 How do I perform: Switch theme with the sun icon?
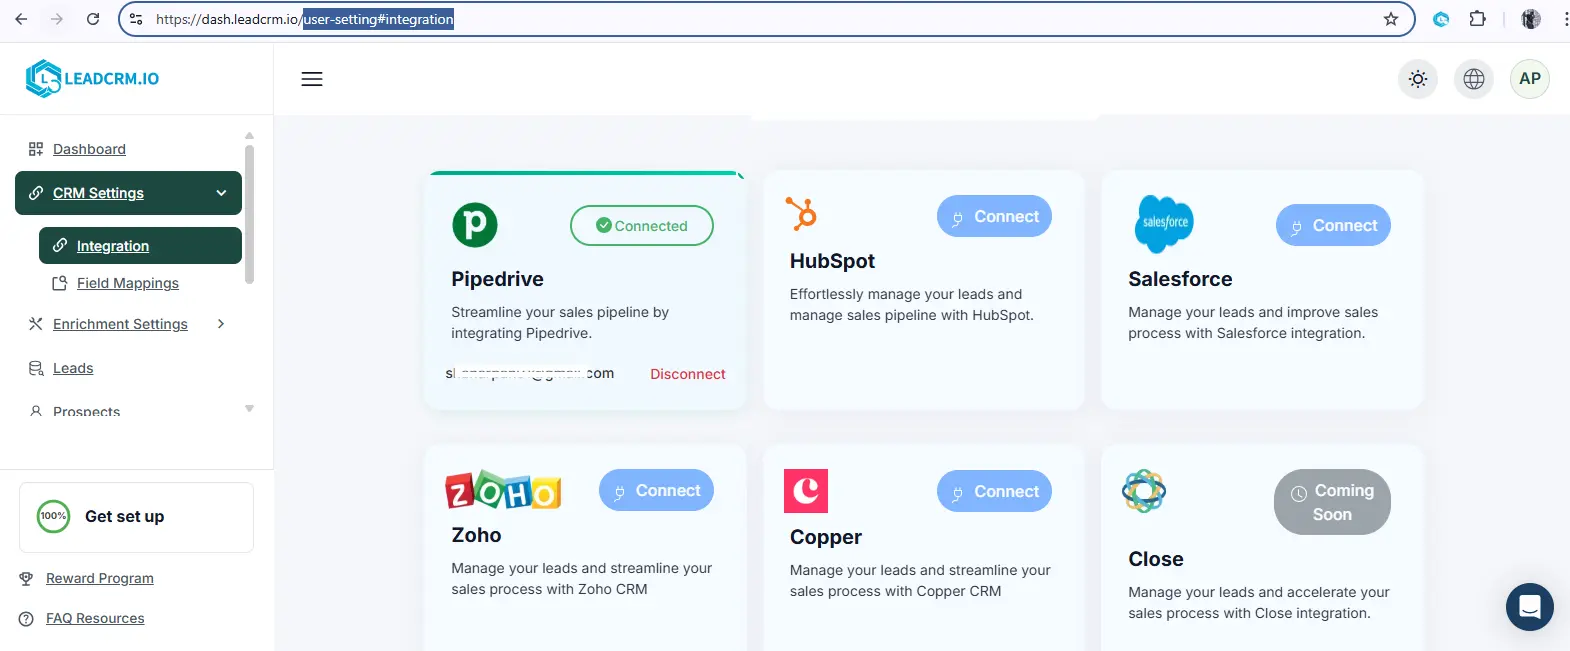pos(1418,79)
